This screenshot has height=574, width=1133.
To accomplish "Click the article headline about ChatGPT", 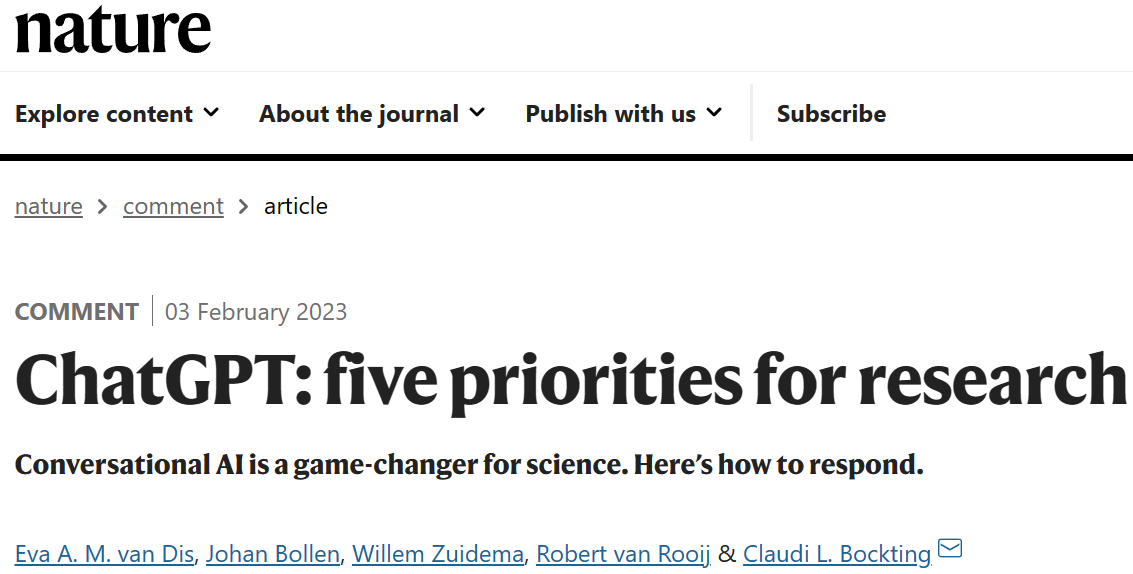I will pos(571,380).
